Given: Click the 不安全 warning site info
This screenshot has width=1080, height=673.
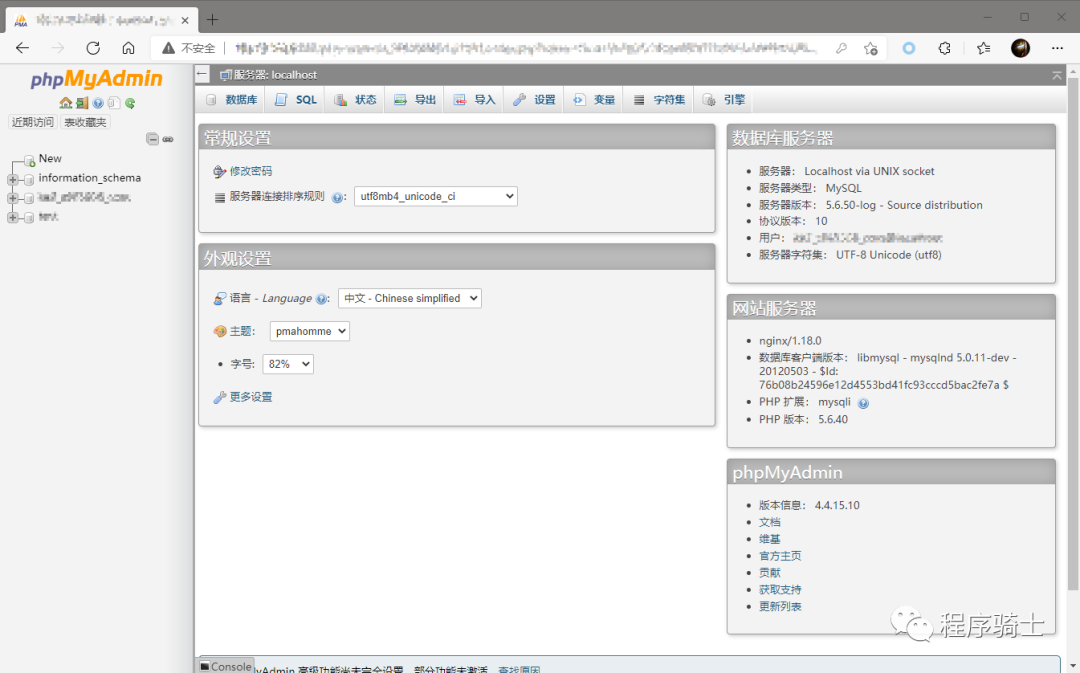Looking at the screenshot, I should coord(189,48).
